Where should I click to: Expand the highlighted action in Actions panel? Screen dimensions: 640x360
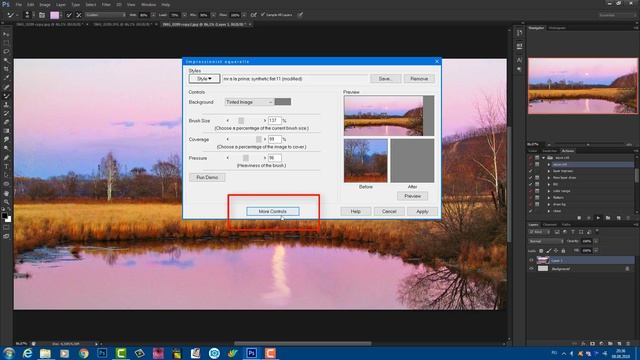click(x=549, y=164)
